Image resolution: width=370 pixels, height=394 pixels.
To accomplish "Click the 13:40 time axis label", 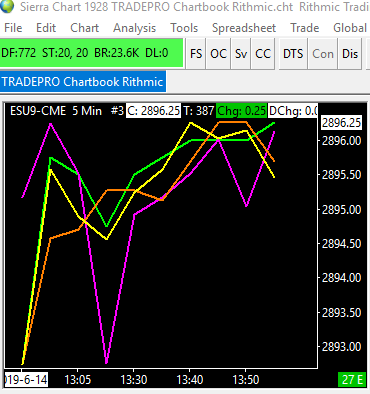I will (x=190, y=380).
